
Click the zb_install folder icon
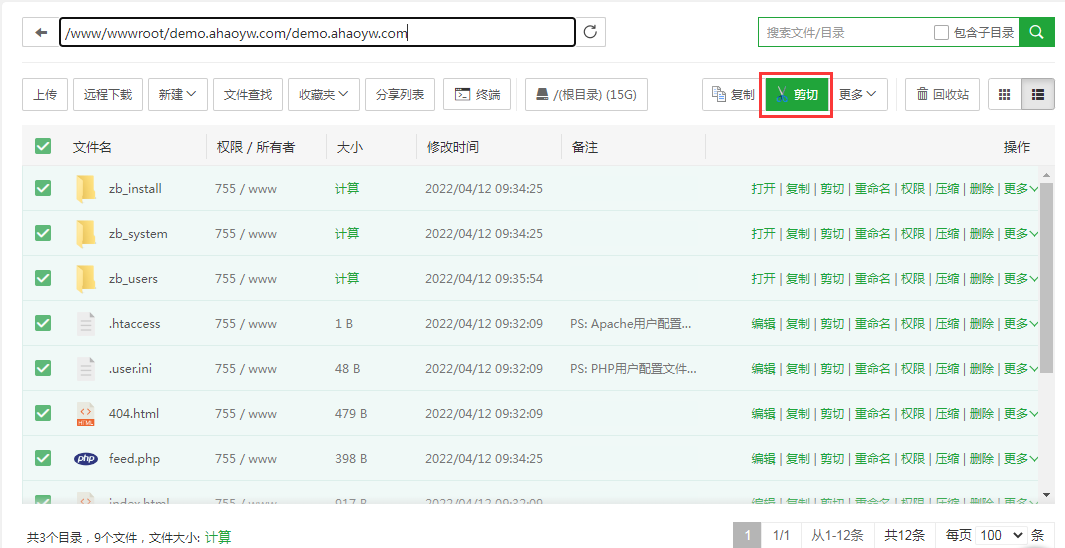(86, 188)
